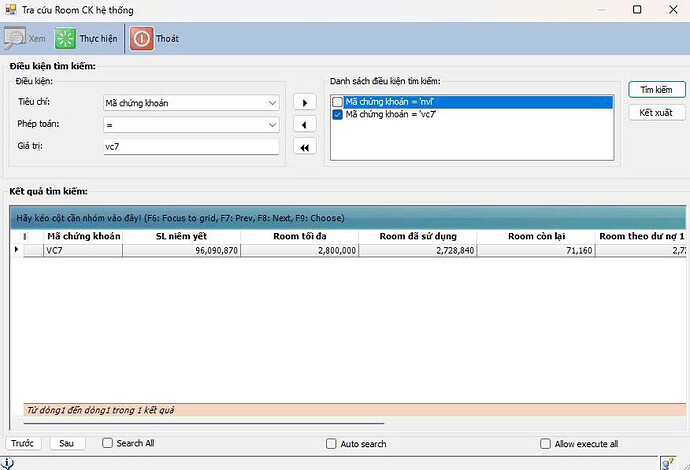Click the result count status row

(x=355, y=410)
